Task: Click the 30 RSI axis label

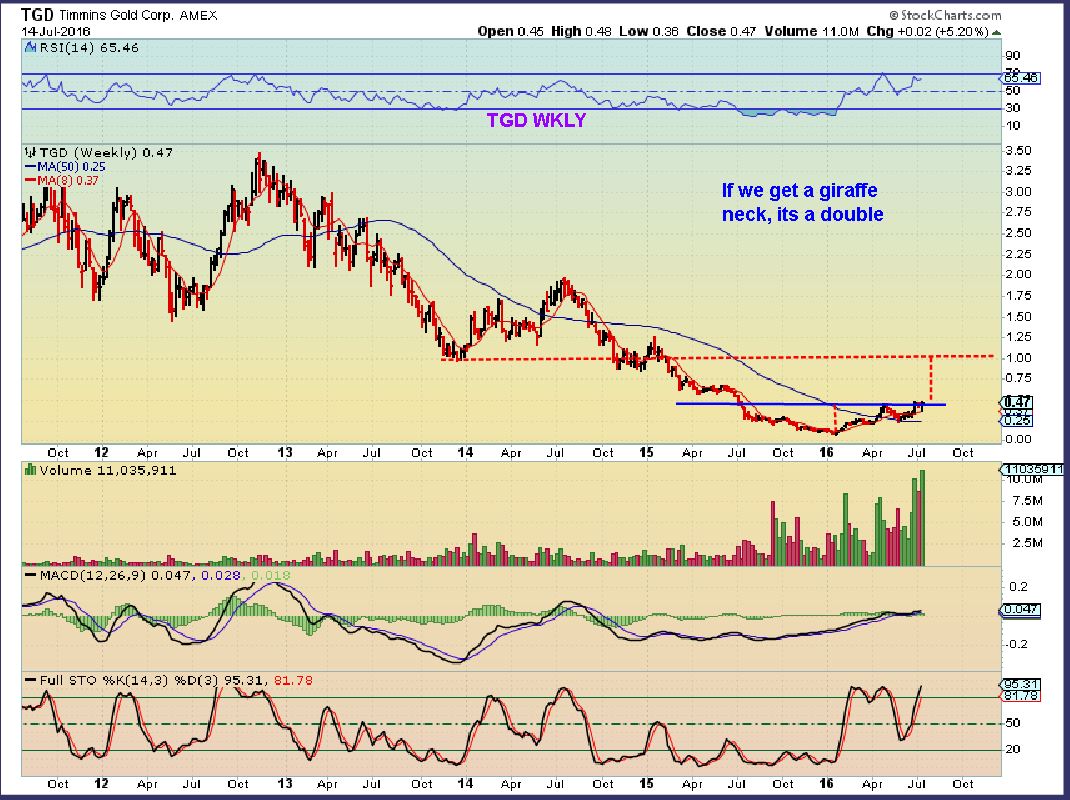Action: pyautogui.click(x=1013, y=108)
